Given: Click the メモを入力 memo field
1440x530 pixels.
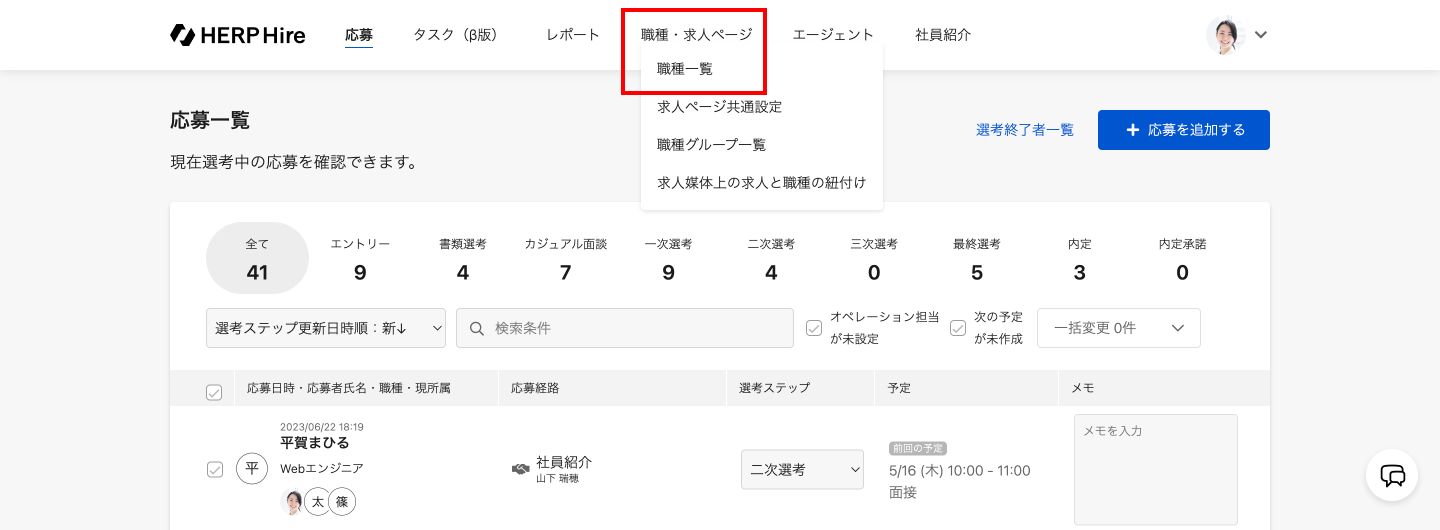Looking at the screenshot, I should 1155,469.
